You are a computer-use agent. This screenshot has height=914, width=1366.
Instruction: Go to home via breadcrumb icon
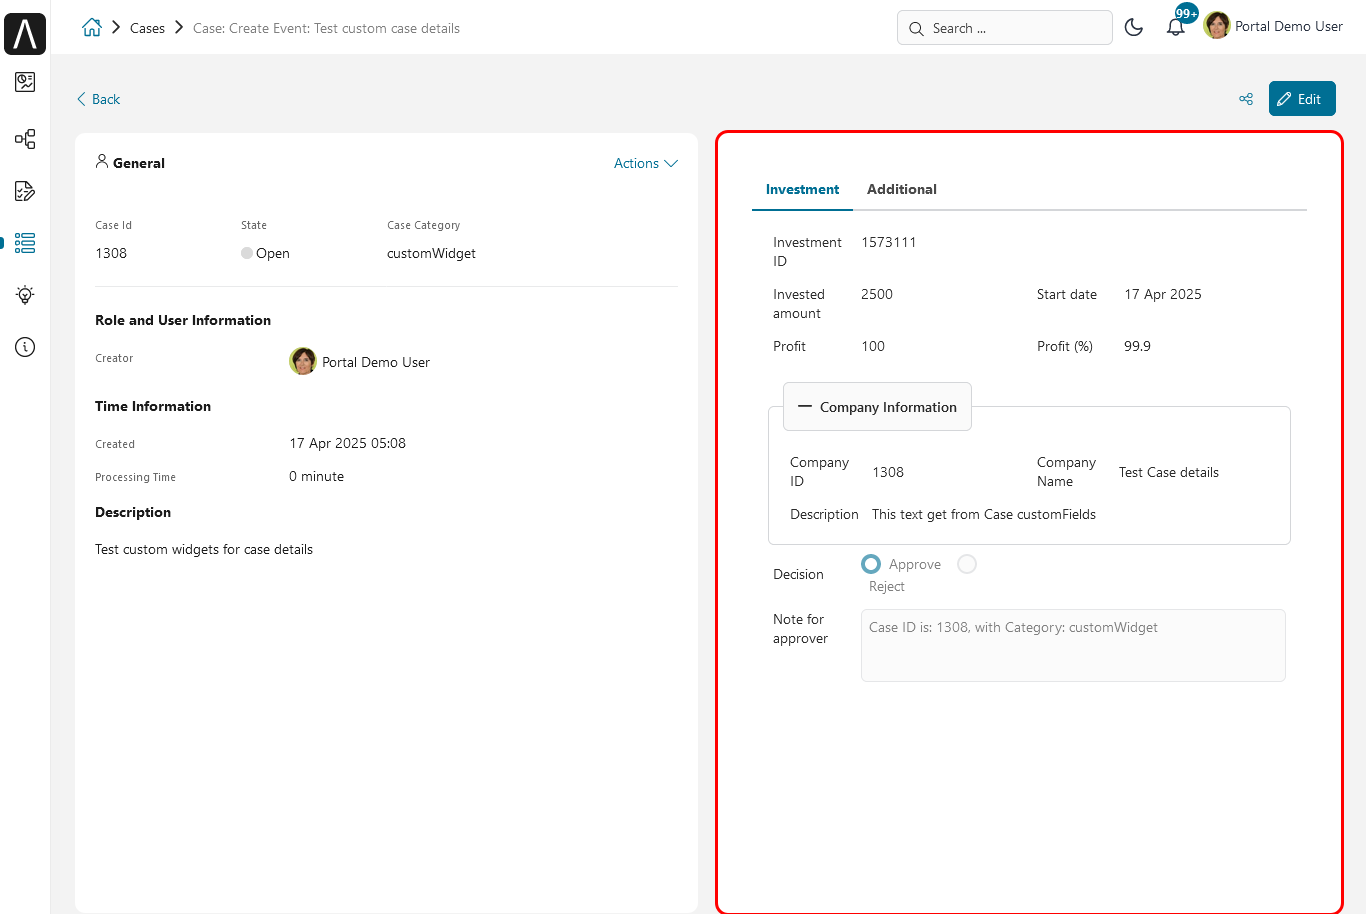92,28
